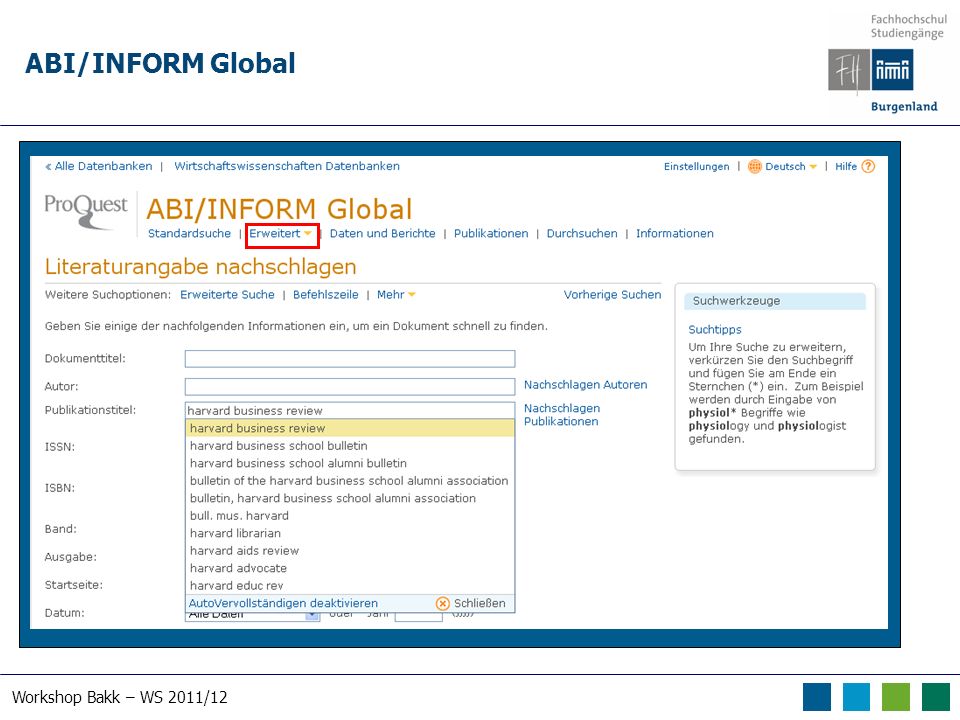The width and height of the screenshot is (960, 720).
Task: Click the Suchwerkzeuge panel header
Action: 774,301
